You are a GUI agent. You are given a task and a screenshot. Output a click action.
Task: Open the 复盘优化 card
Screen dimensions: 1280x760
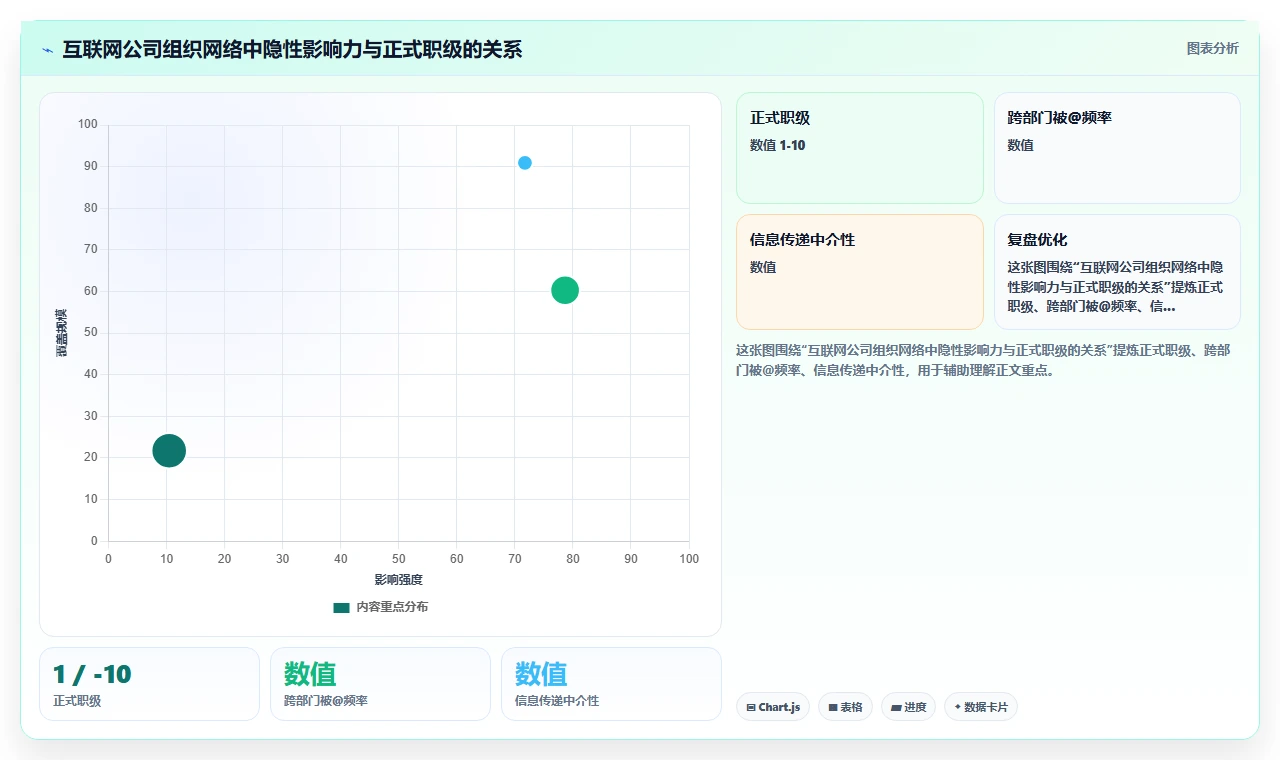[x=1117, y=272]
